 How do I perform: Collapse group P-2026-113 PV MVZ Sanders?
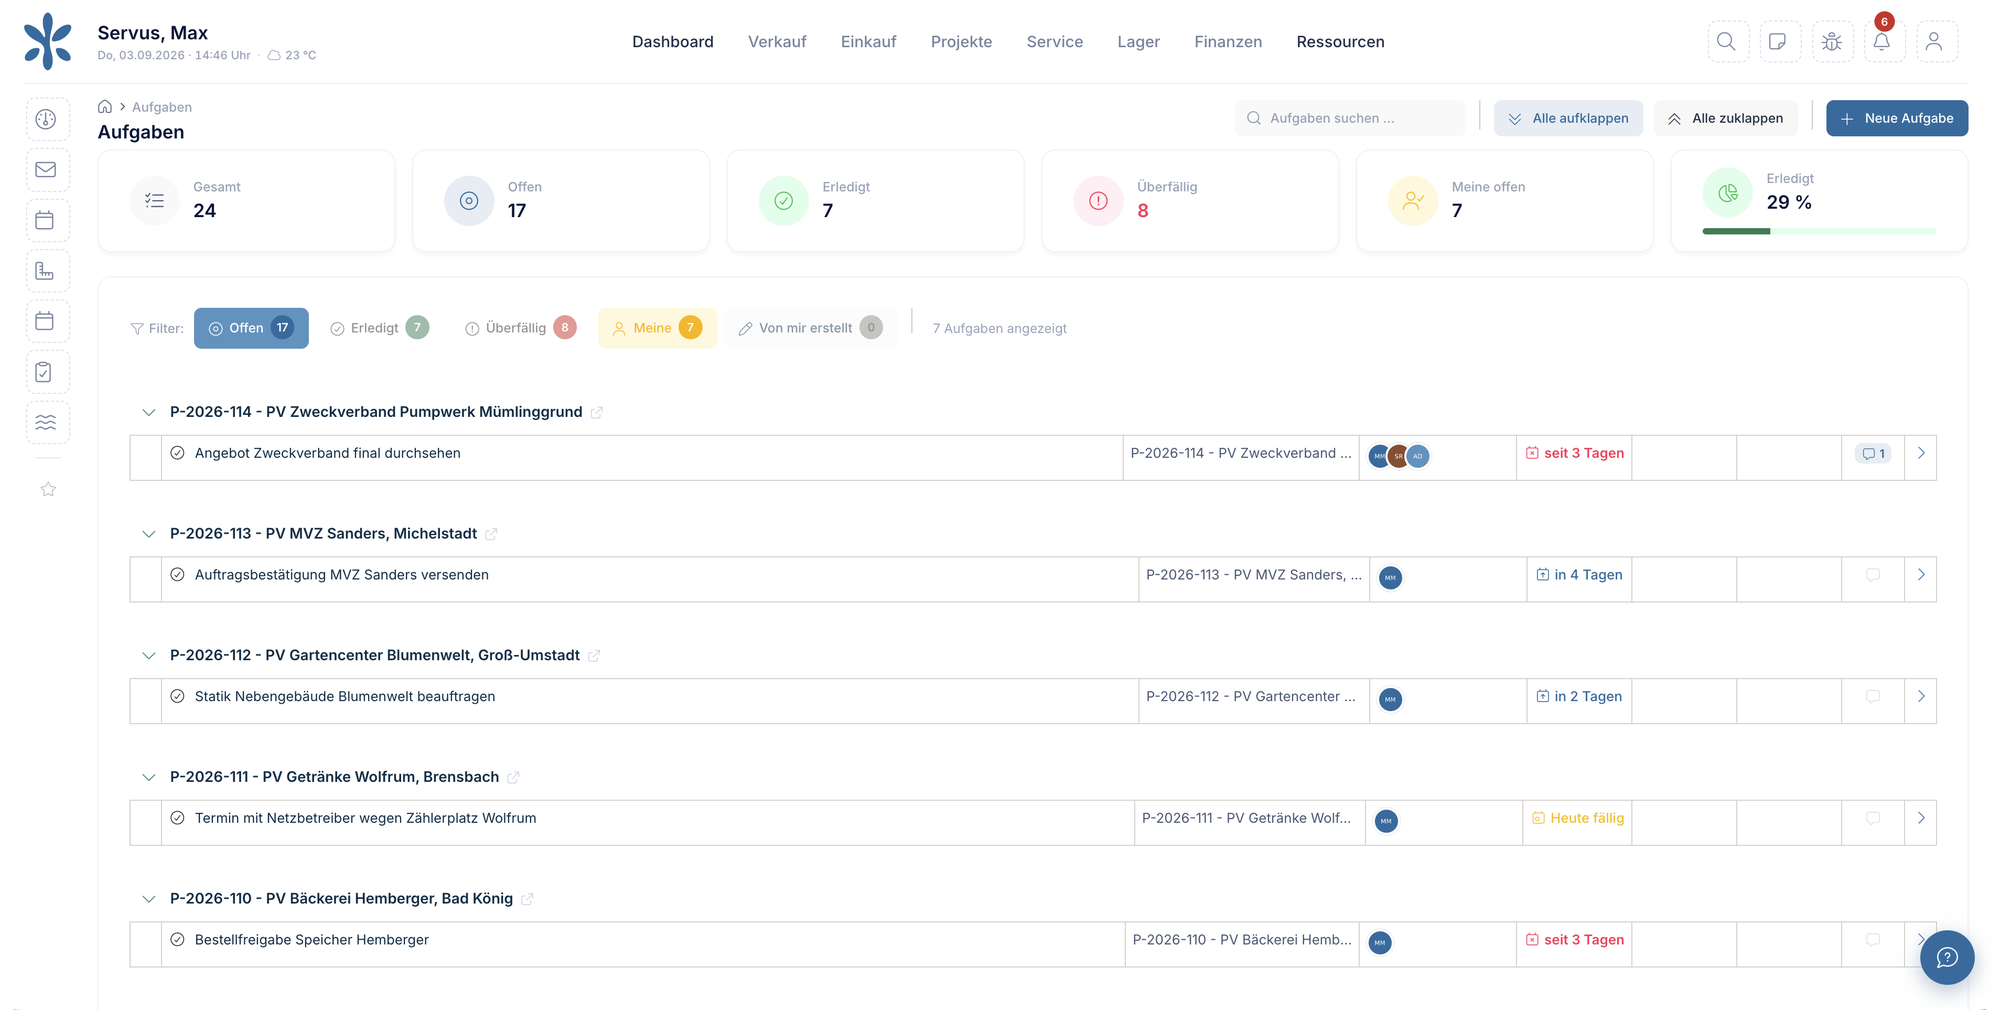pyautogui.click(x=149, y=534)
